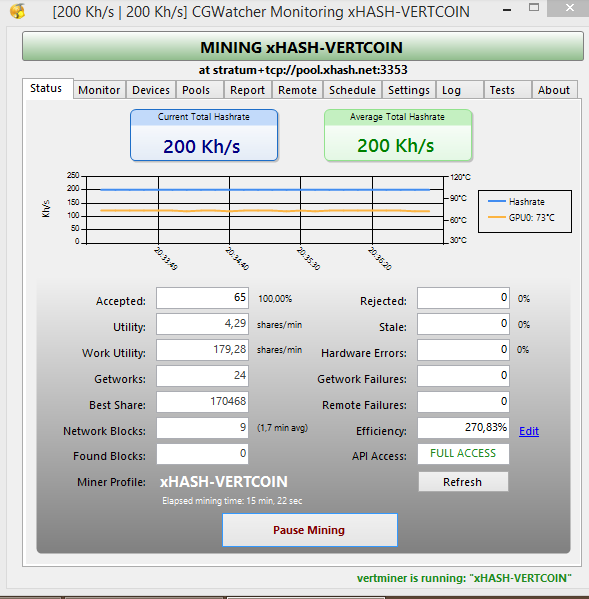Open the Devices tab
589x599 pixels.
(151, 90)
